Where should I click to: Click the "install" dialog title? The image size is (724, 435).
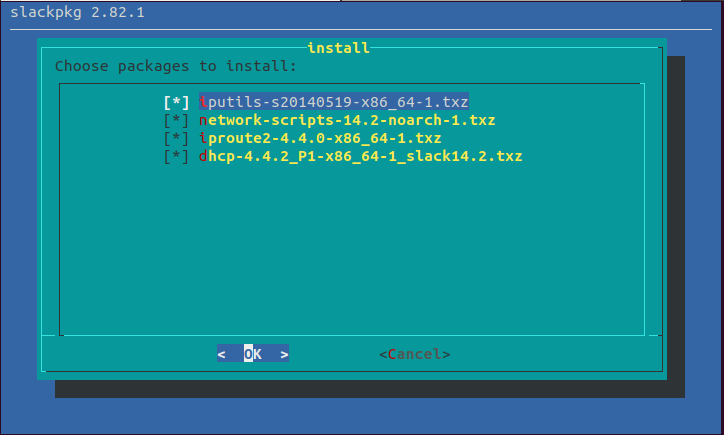(338, 47)
